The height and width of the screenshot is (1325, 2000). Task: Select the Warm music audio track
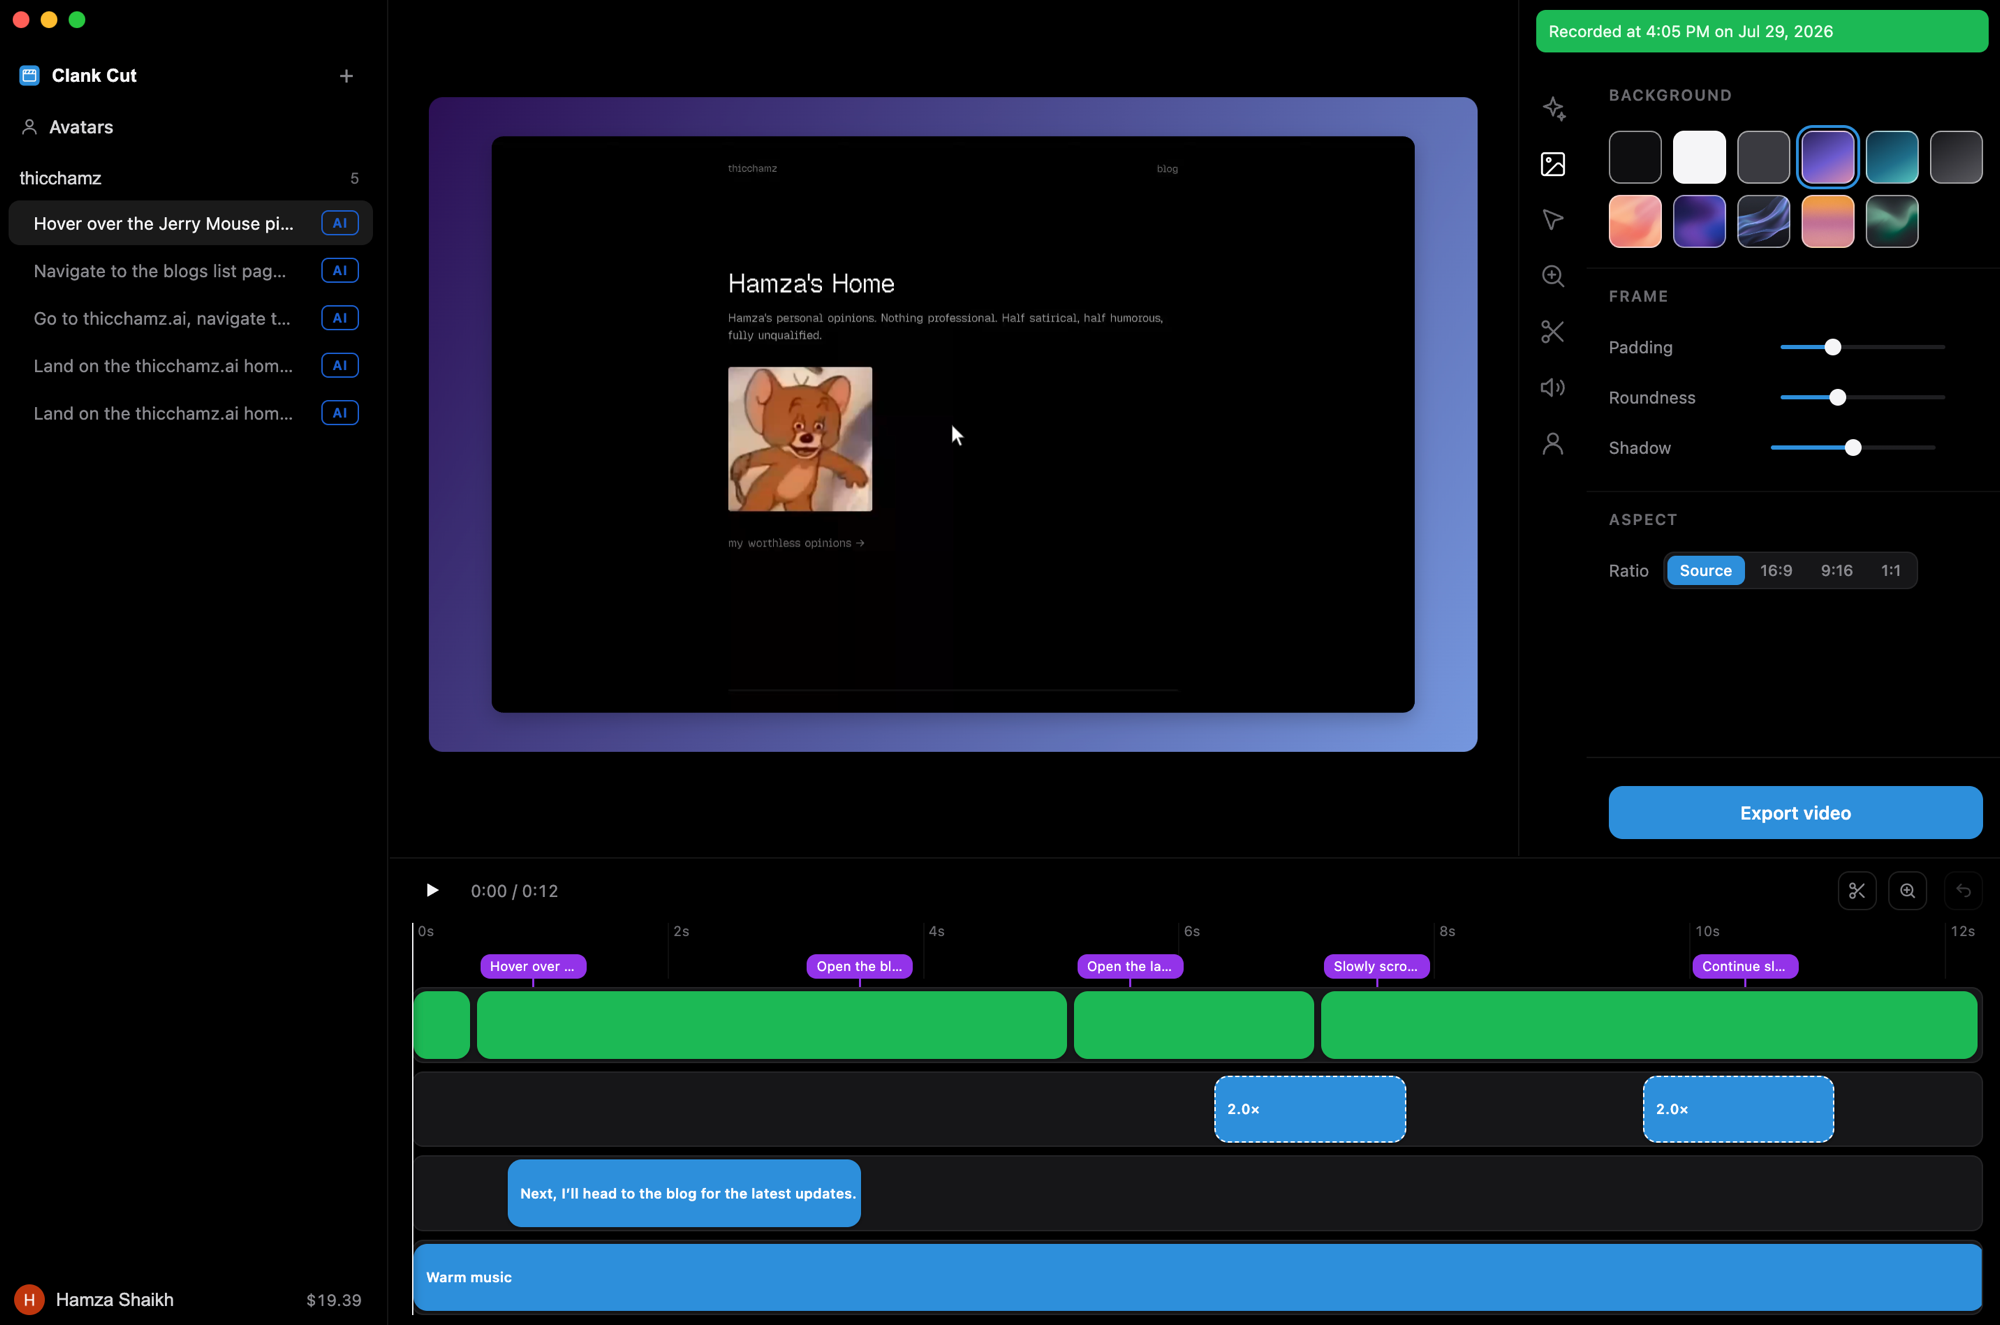1197,1277
